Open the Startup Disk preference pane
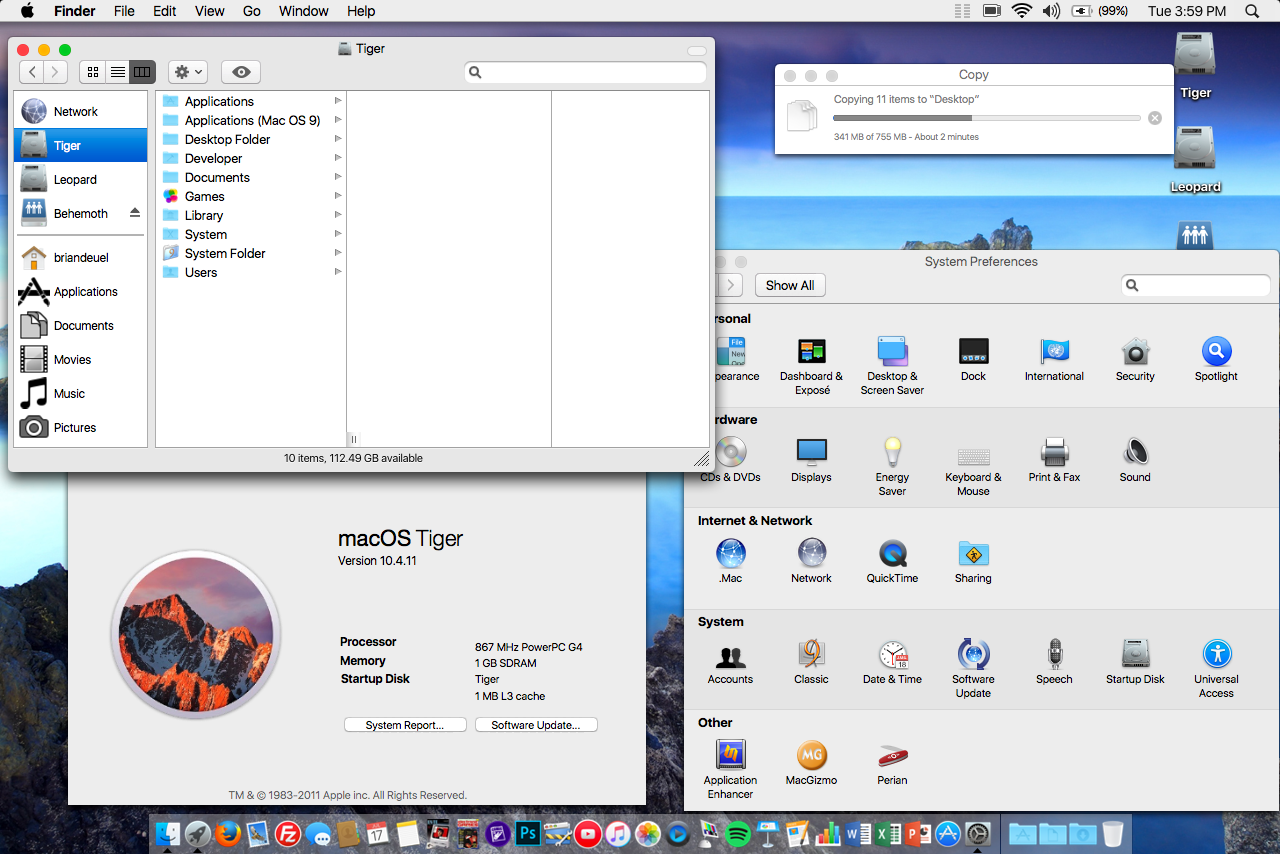Viewport: 1280px width, 854px height. [x=1135, y=654]
